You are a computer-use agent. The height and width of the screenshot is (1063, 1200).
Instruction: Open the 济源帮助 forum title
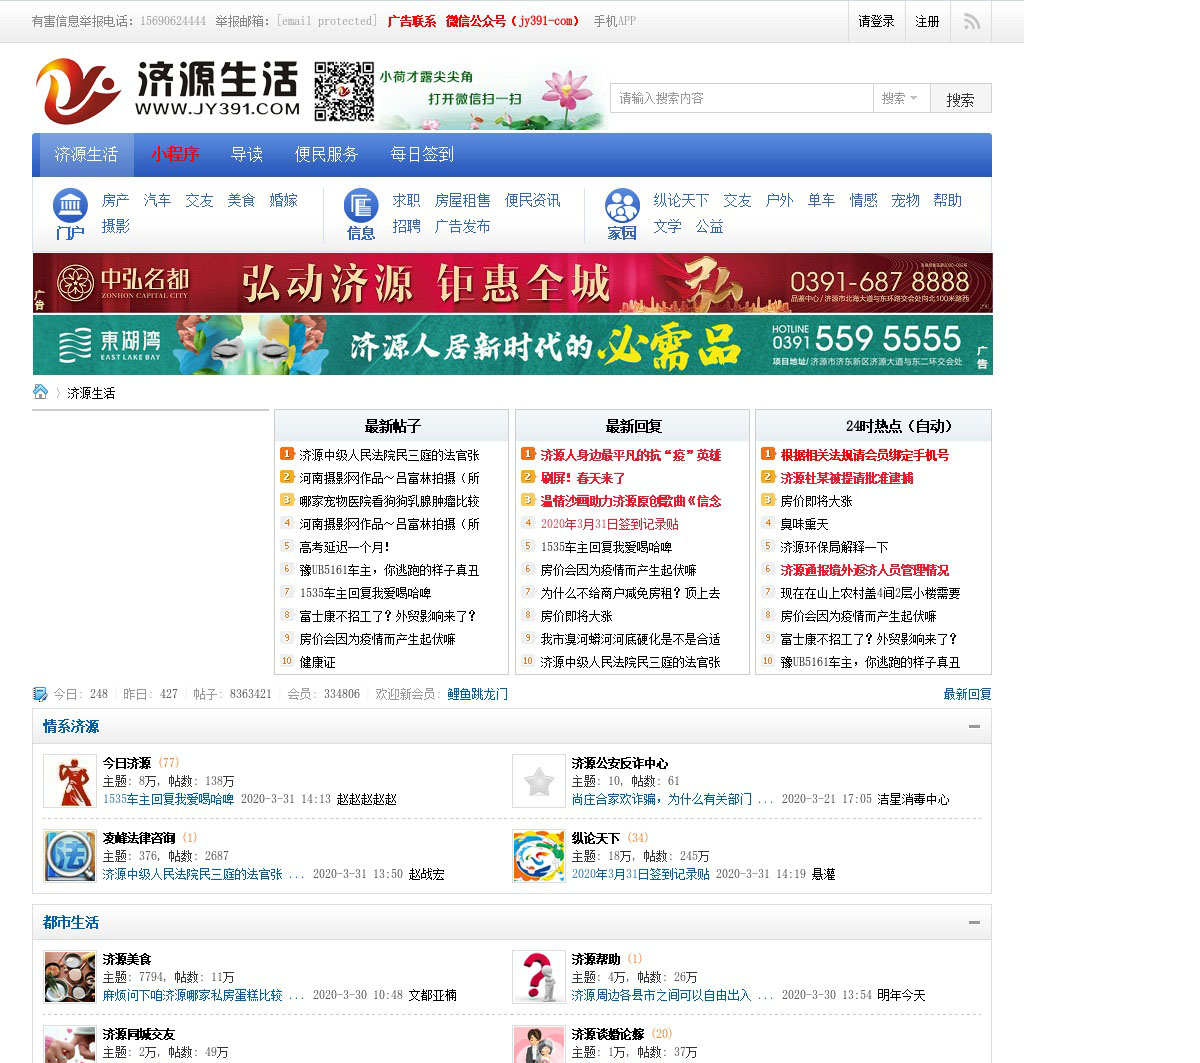pos(596,959)
